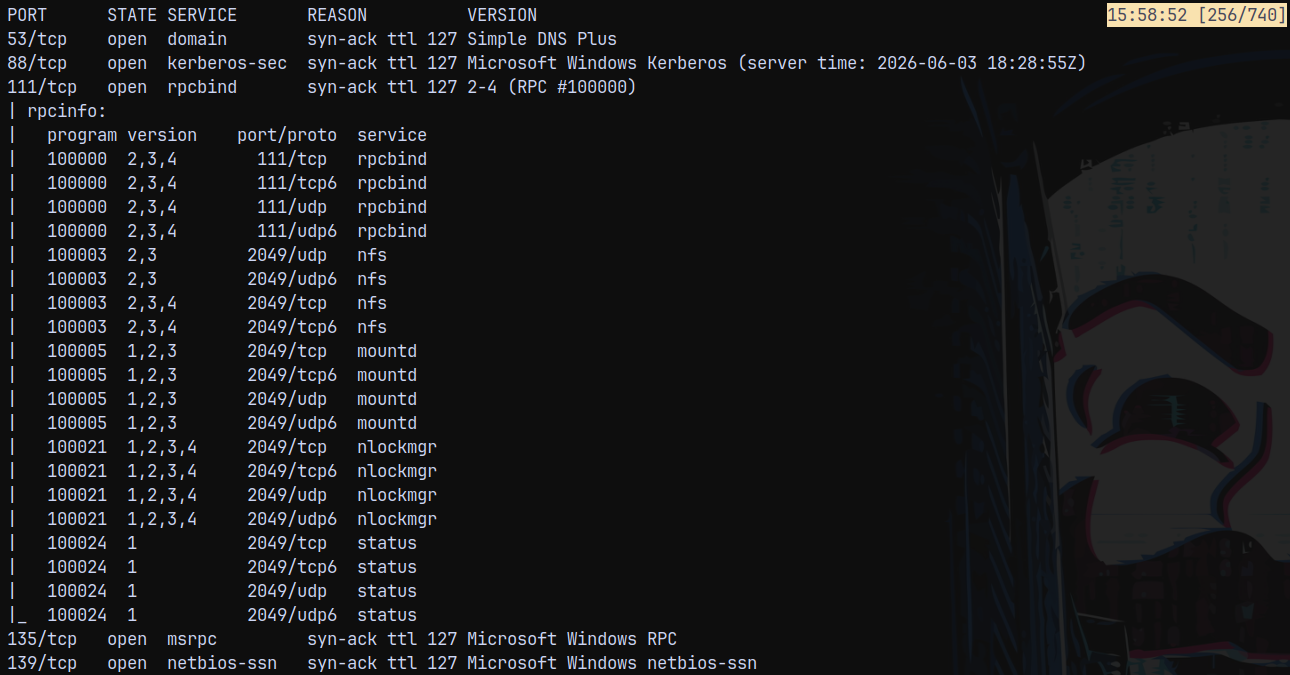Select the Microsoft Windows Kerberos version text
Image resolution: width=1290 pixels, height=675 pixels.
(x=597, y=63)
